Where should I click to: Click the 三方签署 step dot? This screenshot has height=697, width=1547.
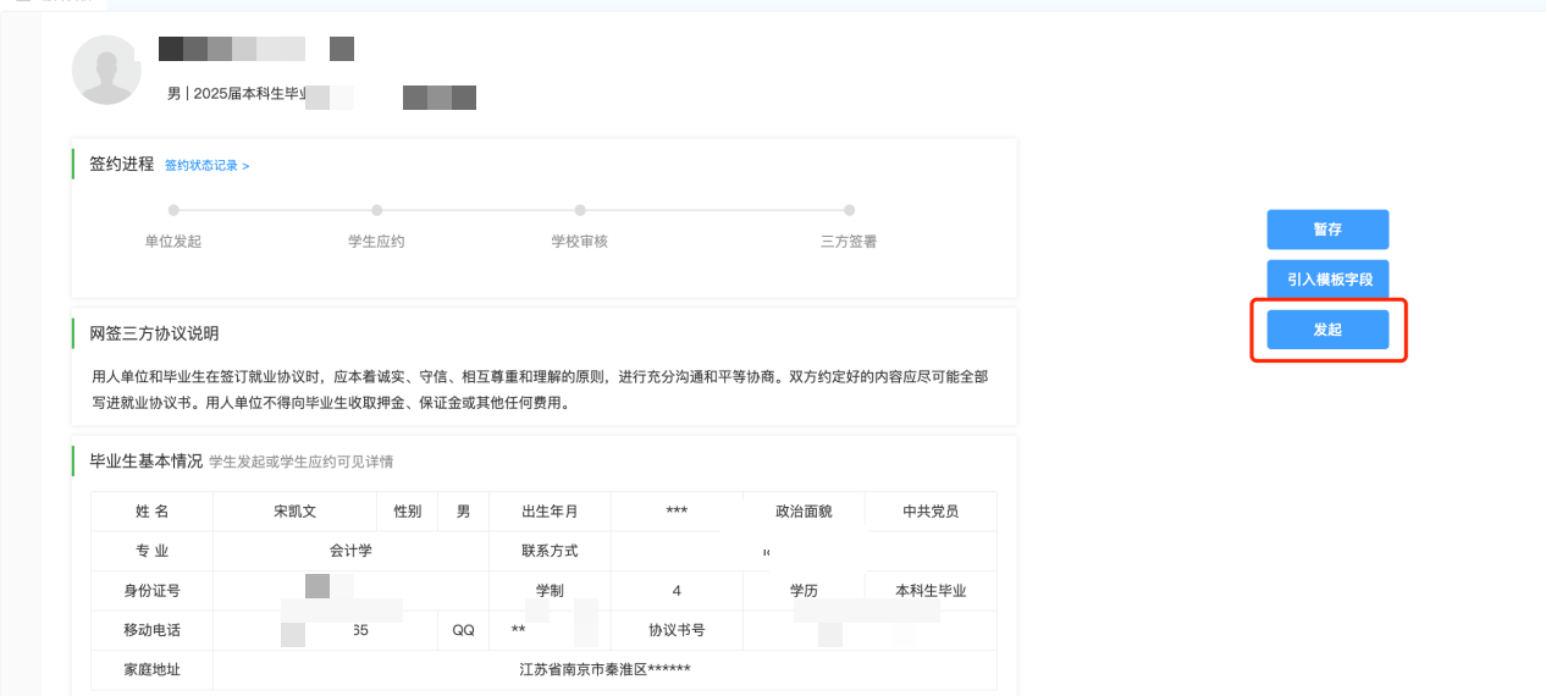pyautogui.click(x=849, y=210)
